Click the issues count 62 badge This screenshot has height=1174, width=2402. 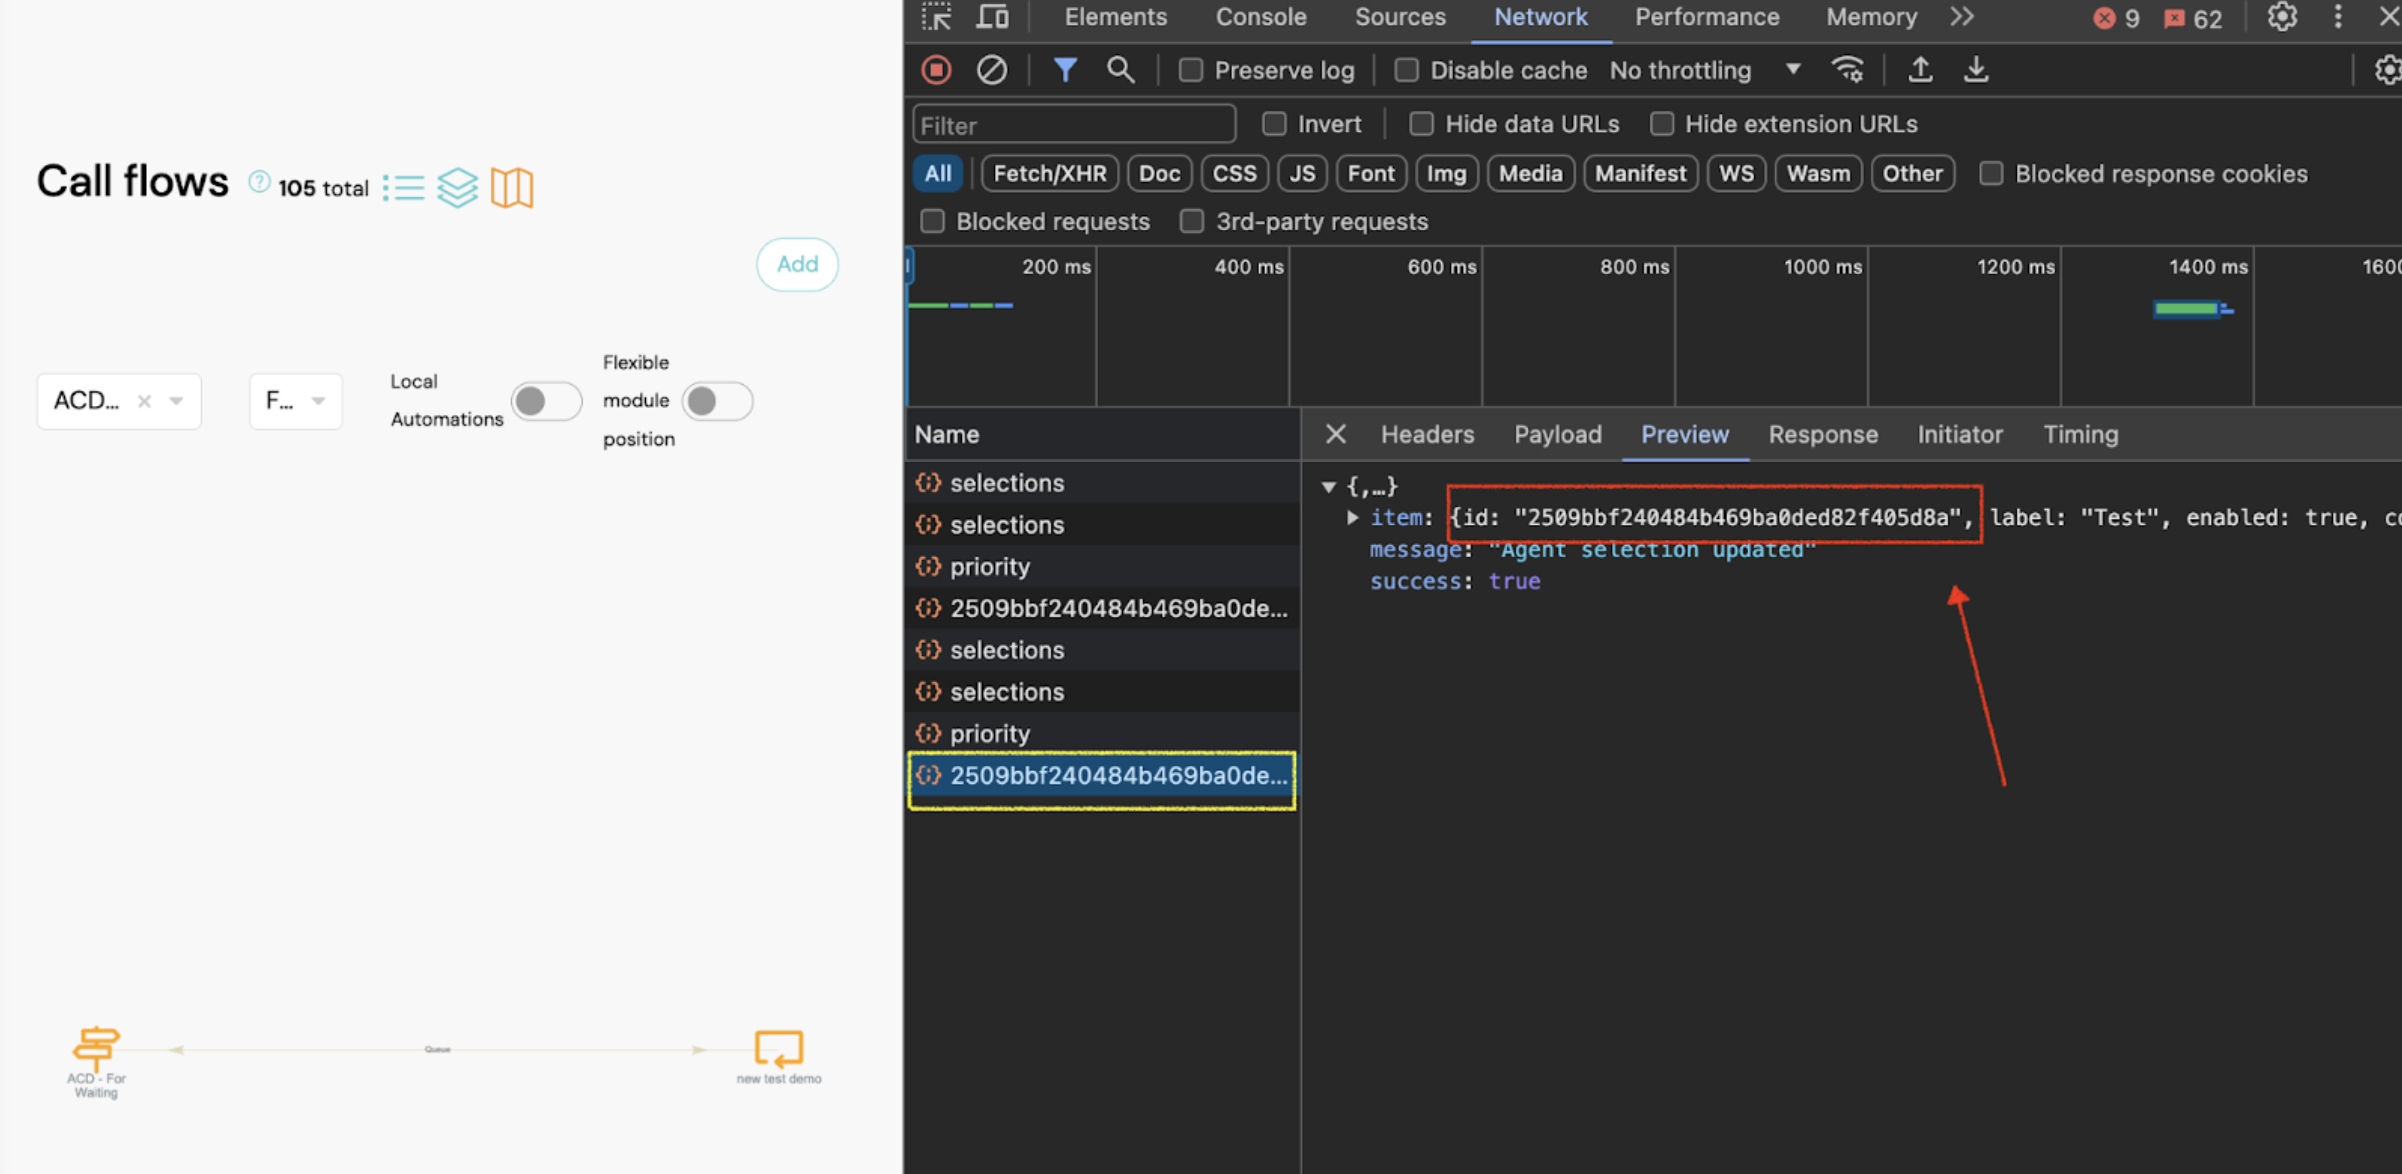(x=2192, y=18)
